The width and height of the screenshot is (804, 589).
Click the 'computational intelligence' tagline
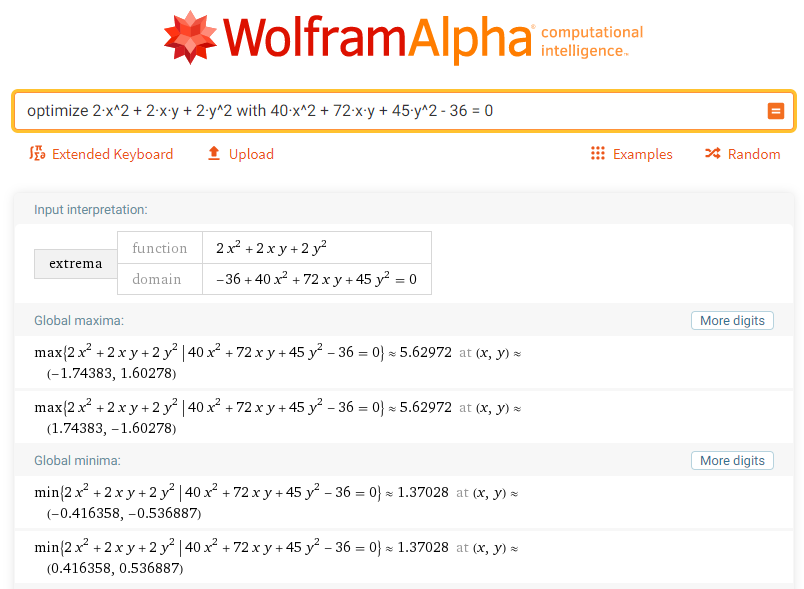pos(592,42)
